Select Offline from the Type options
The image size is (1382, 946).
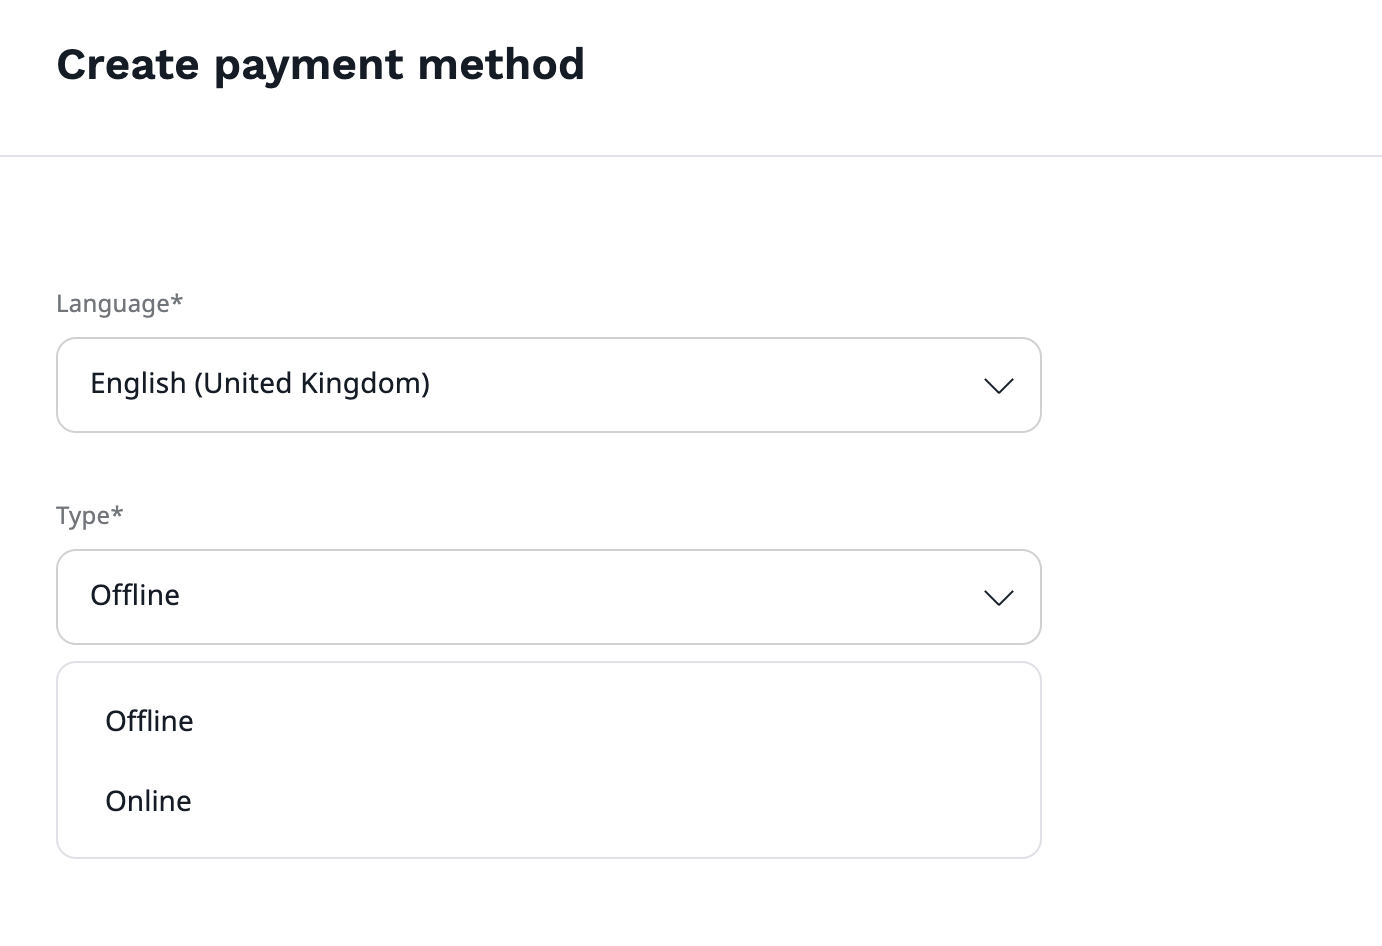pos(149,720)
